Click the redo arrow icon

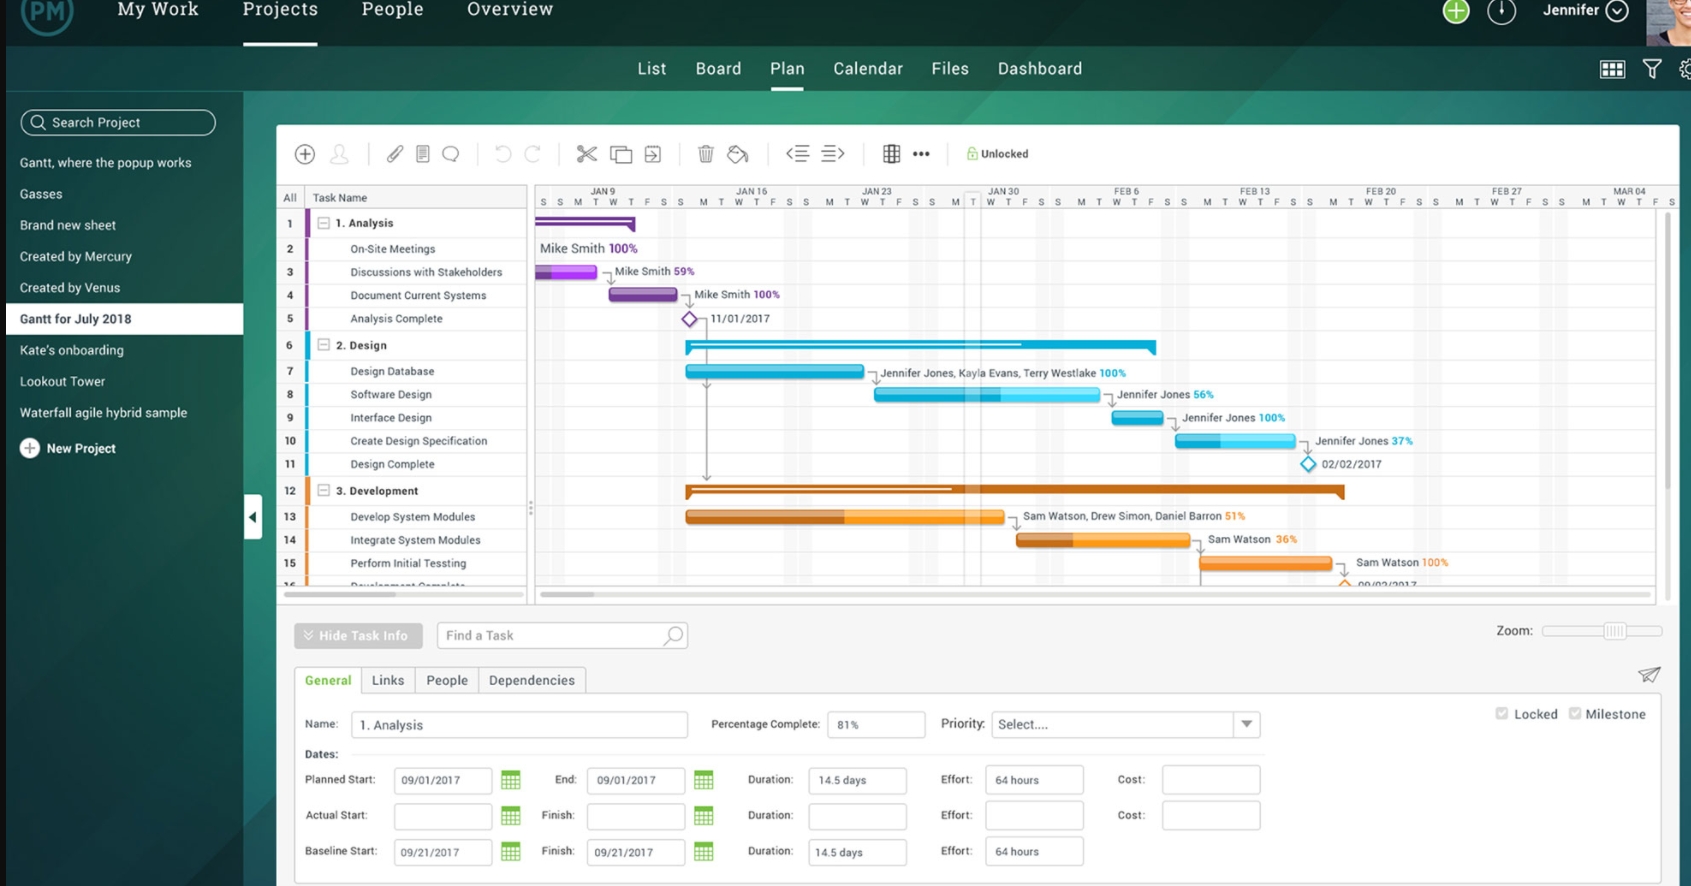[533, 154]
